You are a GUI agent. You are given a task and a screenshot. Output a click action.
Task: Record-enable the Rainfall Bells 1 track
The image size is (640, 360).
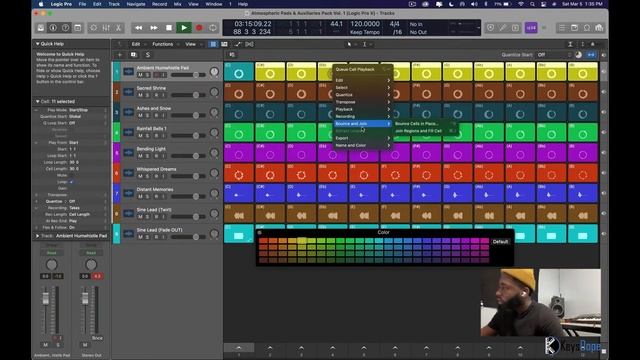(156, 136)
